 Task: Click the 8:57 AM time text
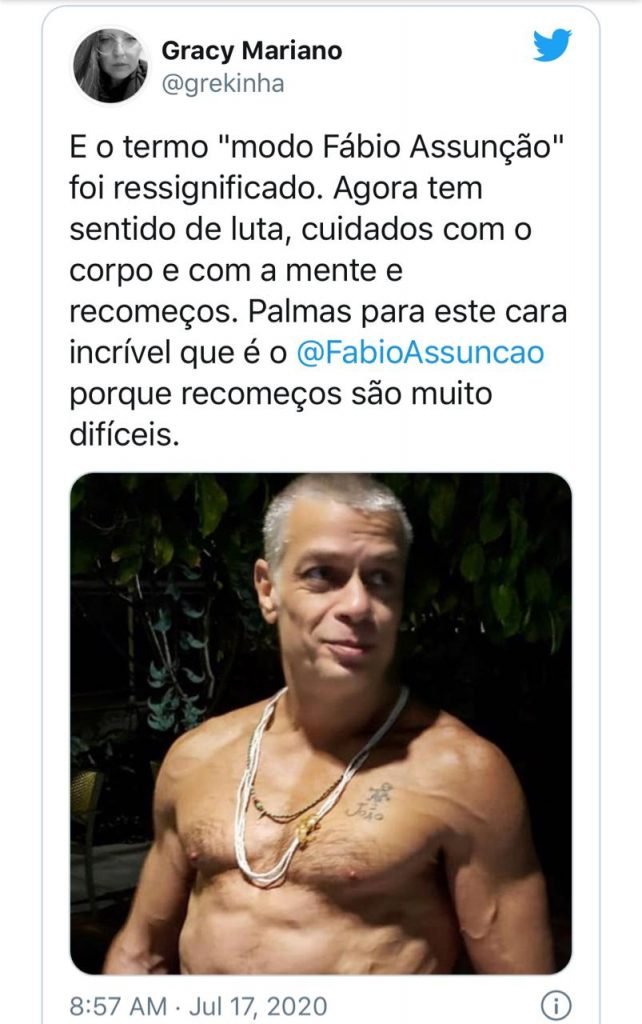118,1006
